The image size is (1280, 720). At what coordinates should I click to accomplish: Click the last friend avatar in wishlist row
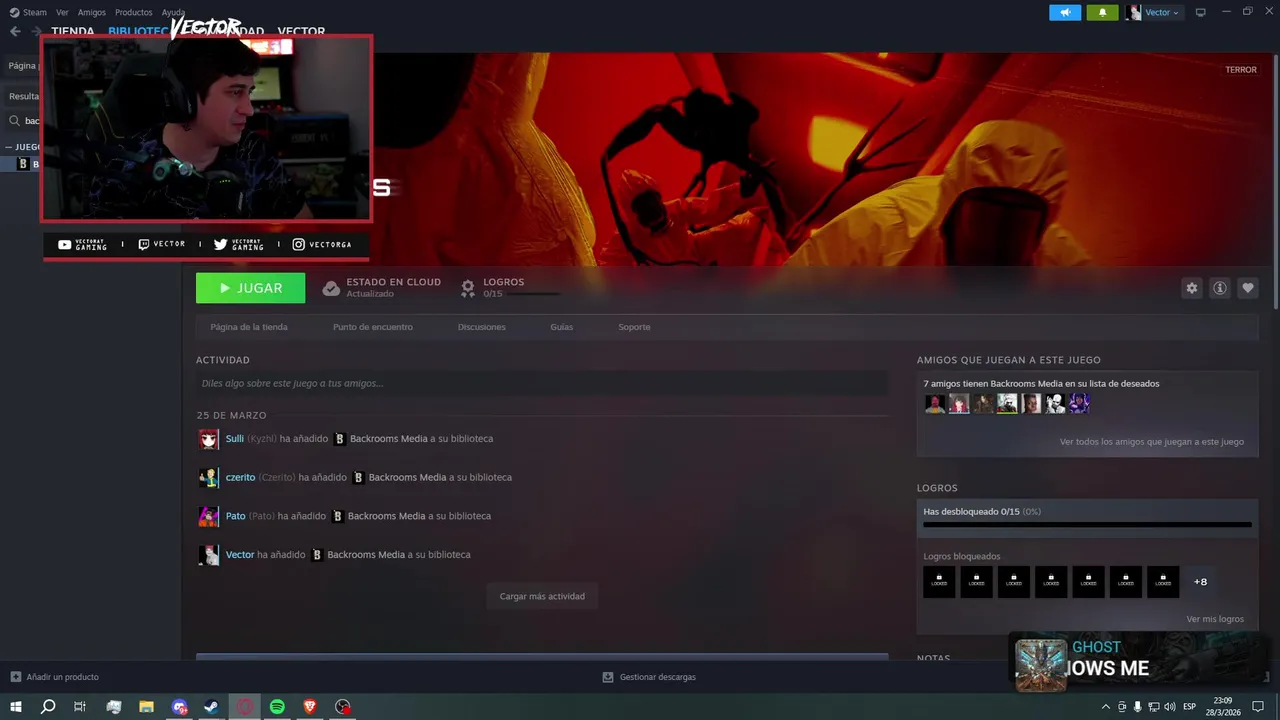pyautogui.click(x=1079, y=403)
